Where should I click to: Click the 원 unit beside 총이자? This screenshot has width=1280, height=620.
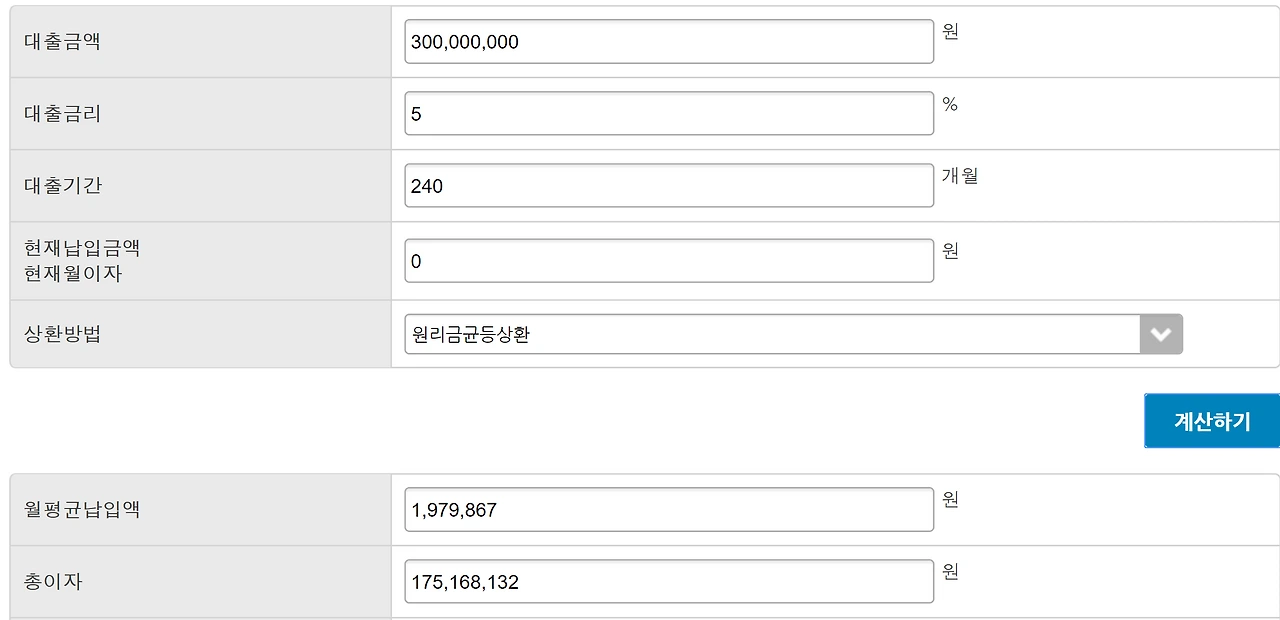click(x=951, y=572)
